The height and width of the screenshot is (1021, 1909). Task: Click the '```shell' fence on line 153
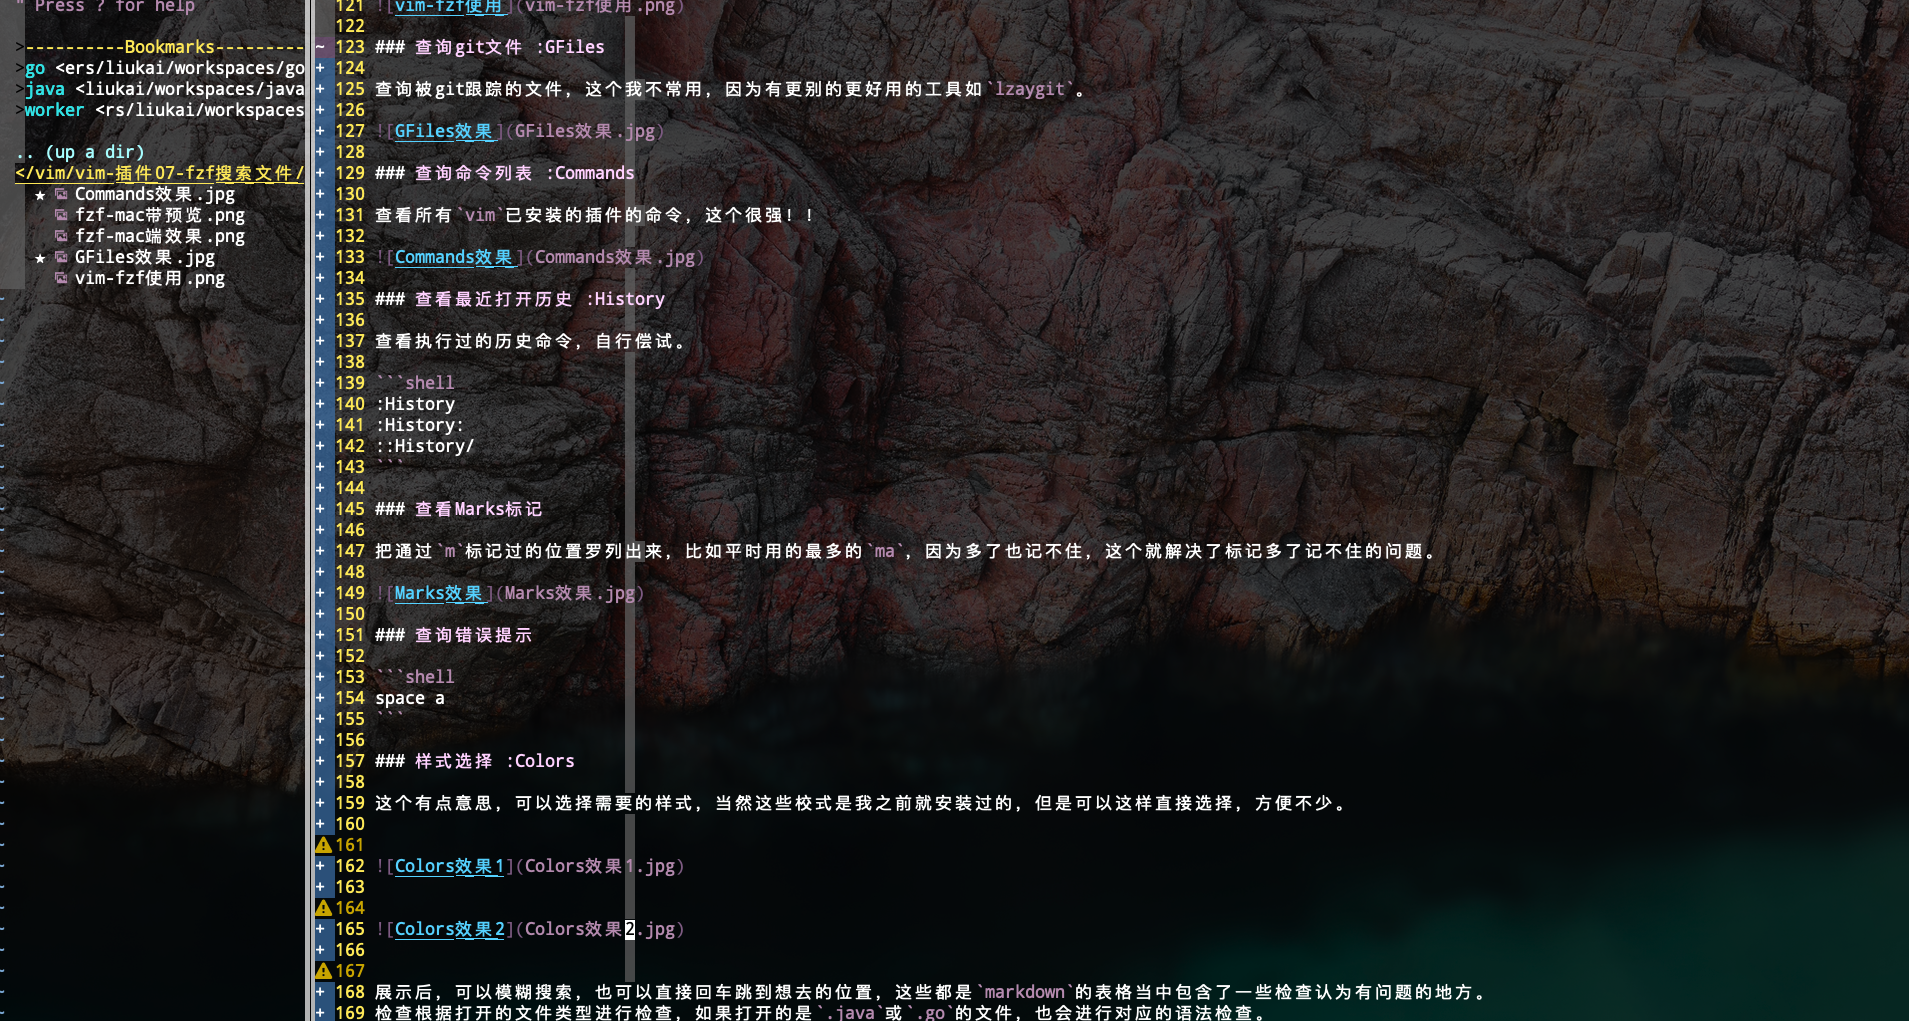[415, 677]
